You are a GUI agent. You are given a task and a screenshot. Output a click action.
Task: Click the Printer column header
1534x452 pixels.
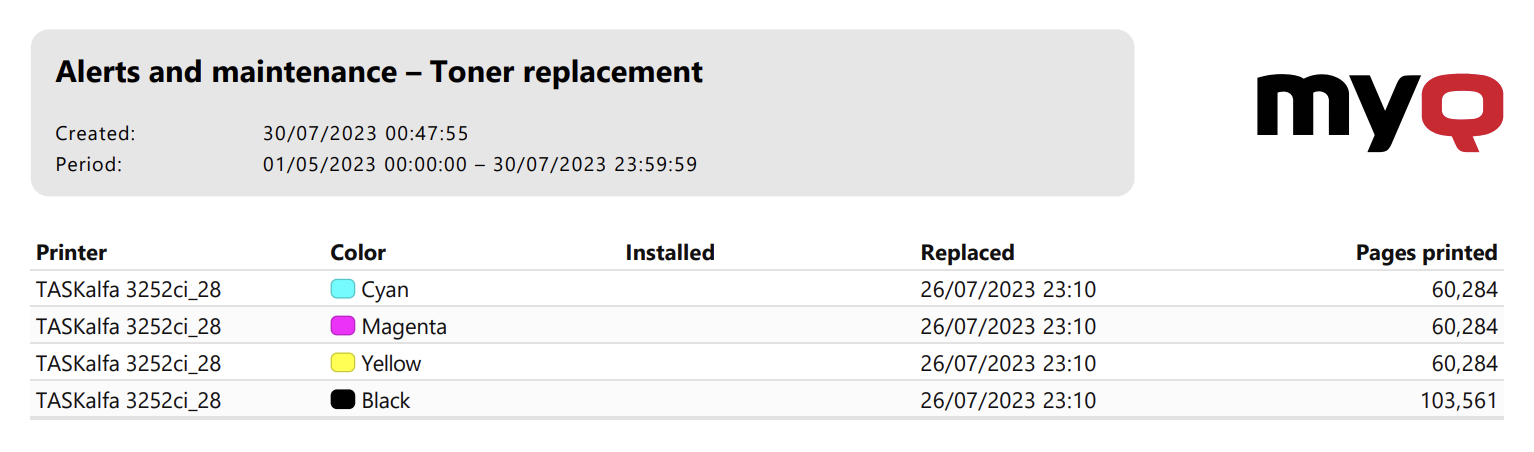71,253
